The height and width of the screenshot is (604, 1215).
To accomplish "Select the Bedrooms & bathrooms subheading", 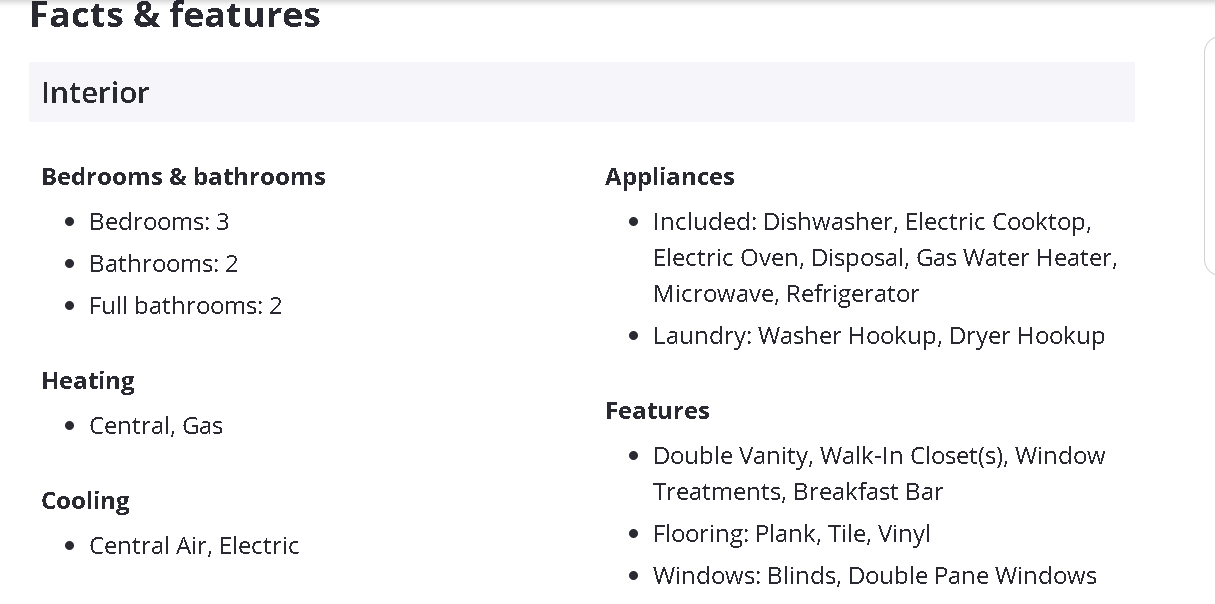I will (x=183, y=177).
